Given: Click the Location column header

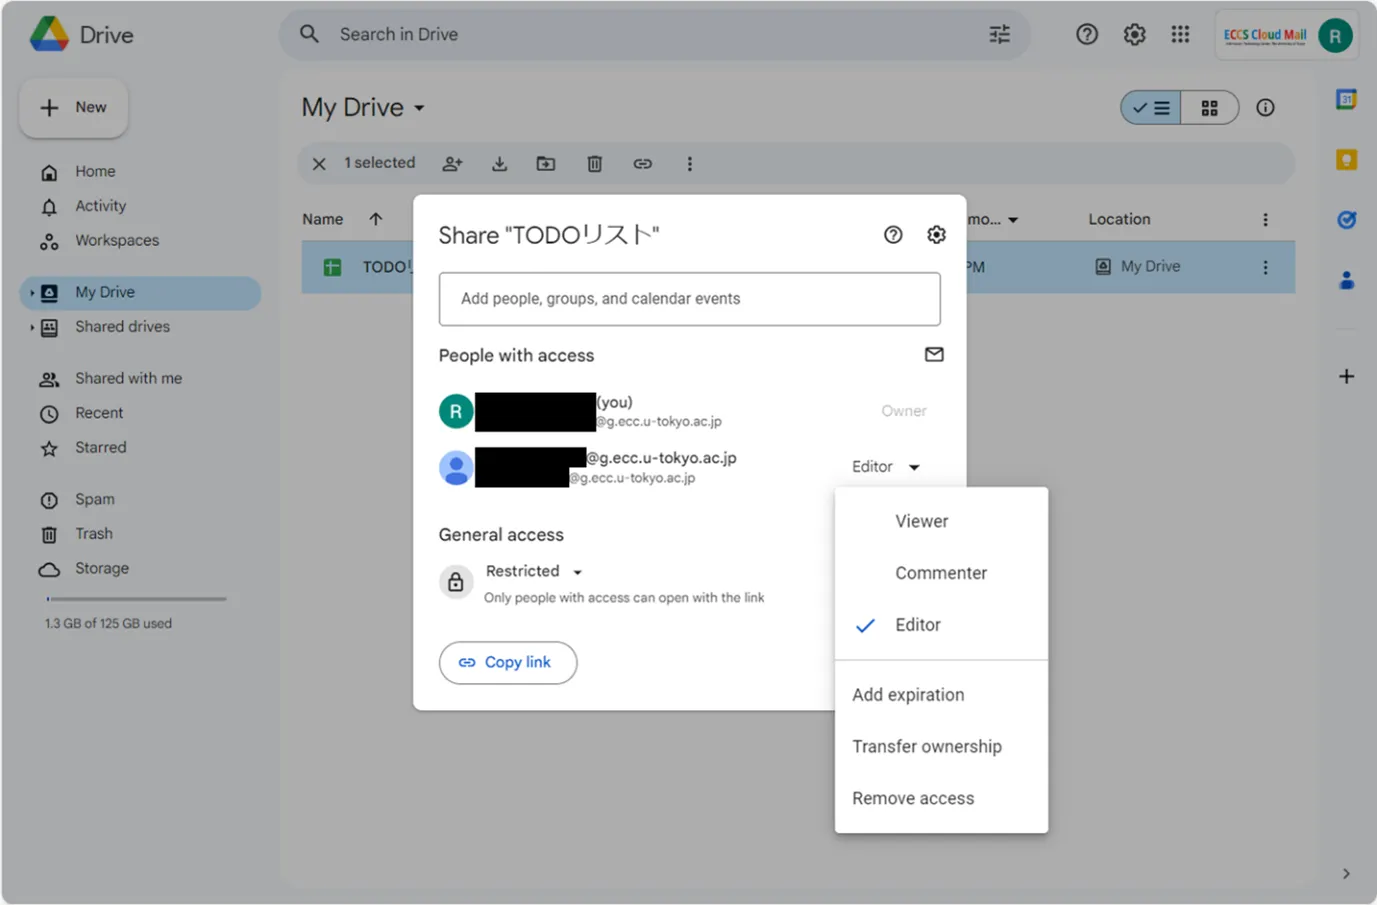Looking at the screenshot, I should (x=1119, y=219).
